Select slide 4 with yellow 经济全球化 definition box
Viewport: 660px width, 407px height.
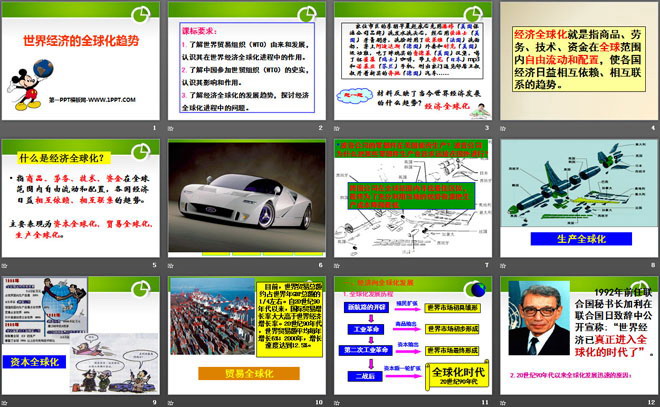click(579, 61)
